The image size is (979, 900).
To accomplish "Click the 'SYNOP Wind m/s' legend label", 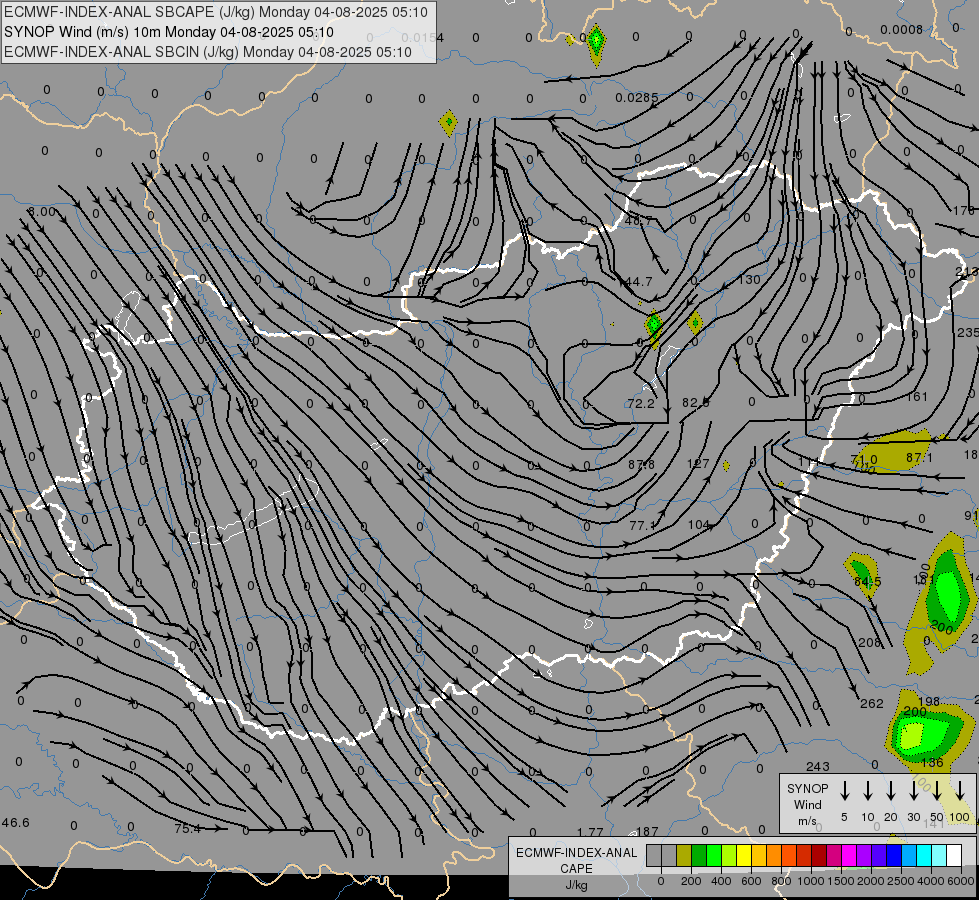I will tap(807, 805).
